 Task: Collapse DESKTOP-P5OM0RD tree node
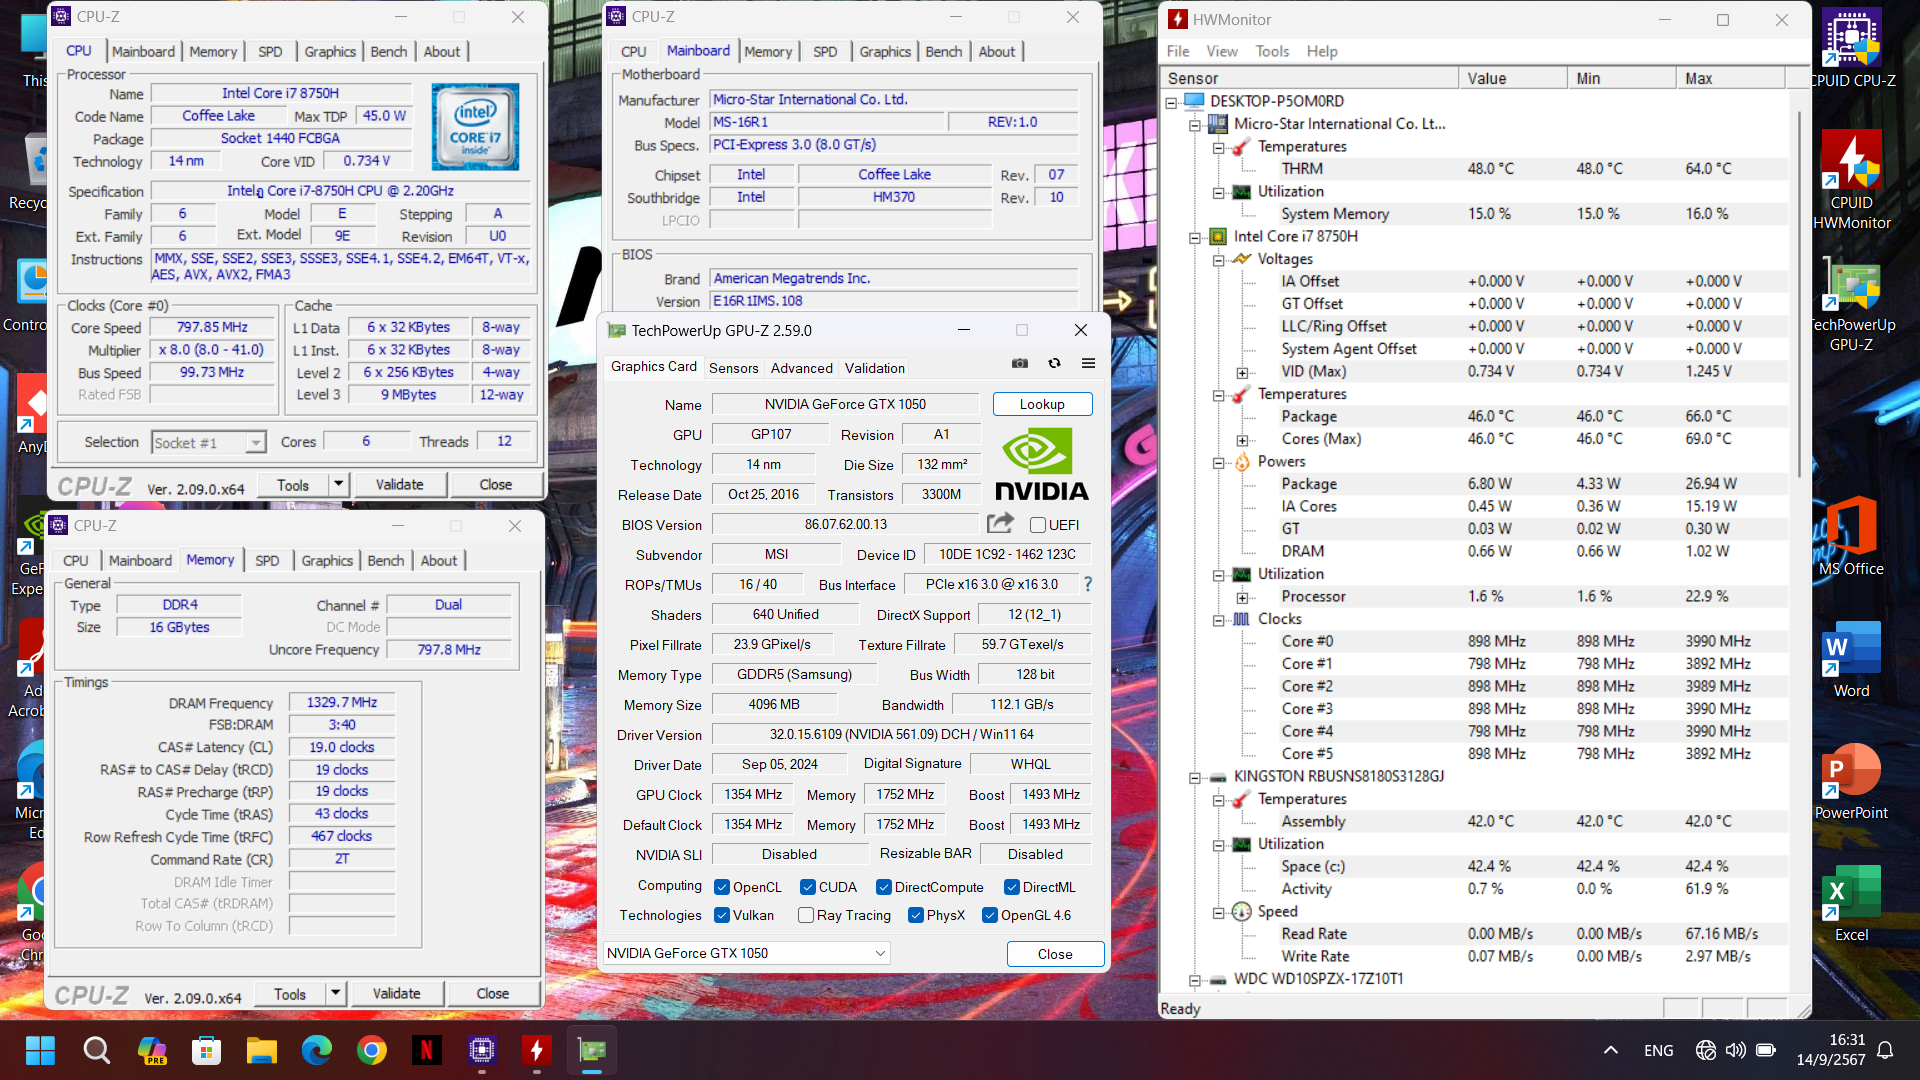(1171, 101)
